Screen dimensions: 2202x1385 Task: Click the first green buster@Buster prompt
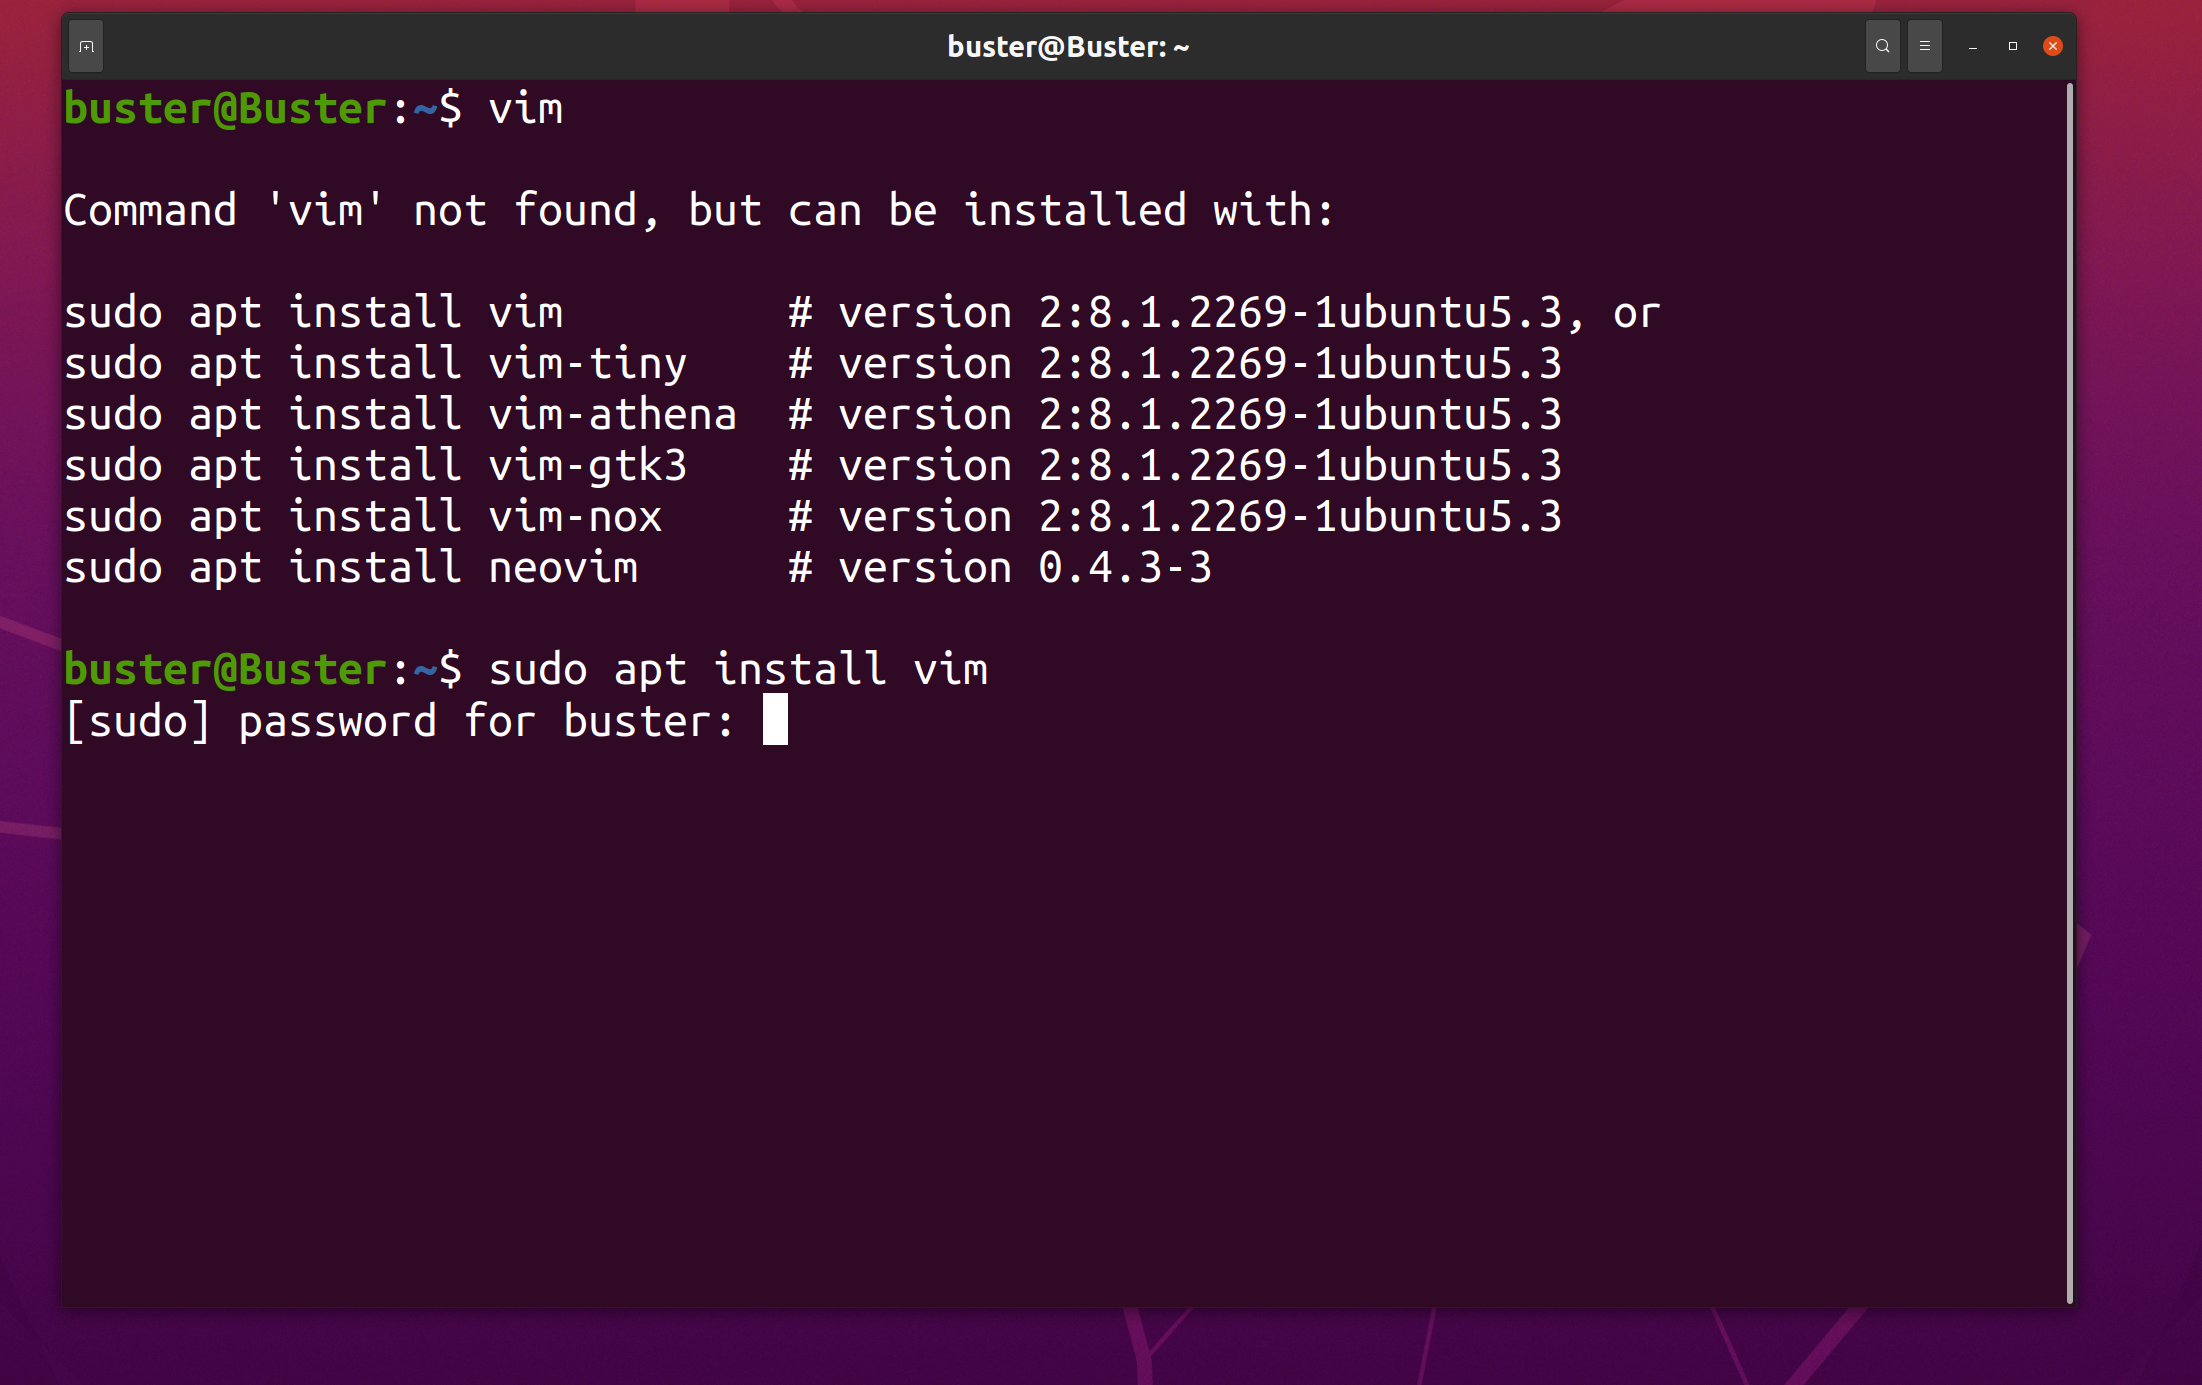coord(225,109)
